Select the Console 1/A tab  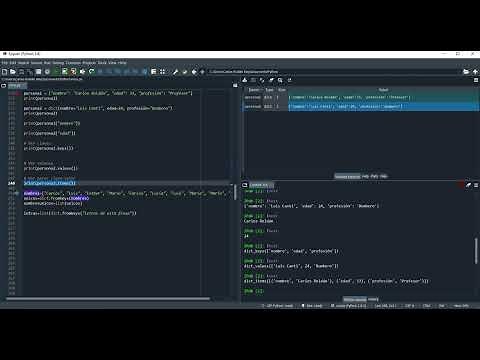pyautogui.click(x=261, y=185)
